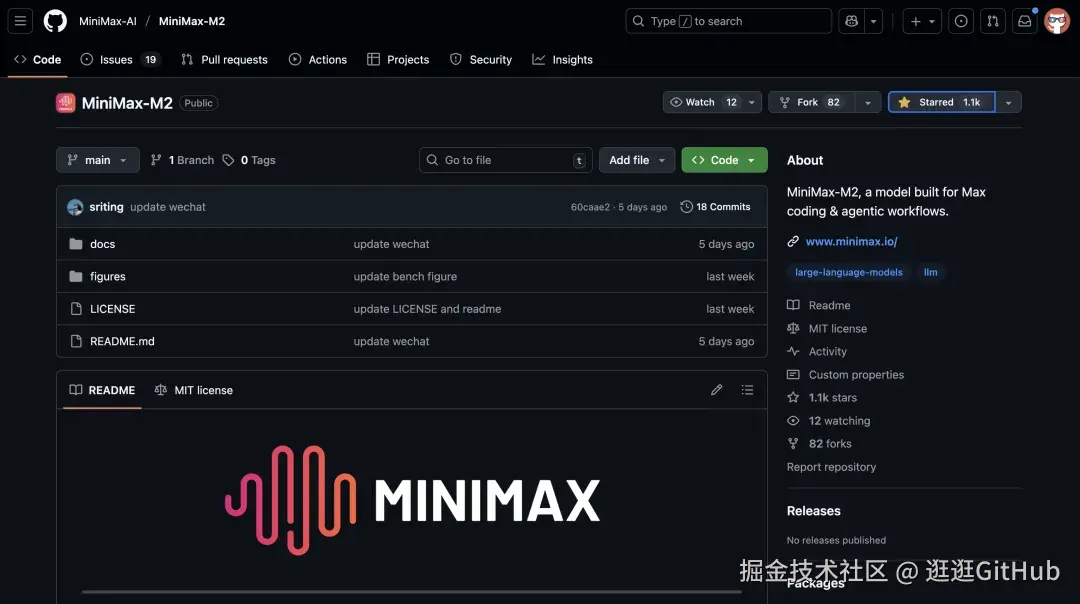Open the README.md file
The width and height of the screenshot is (1080, 604).
pyautogui.click(x=122, y=341)
